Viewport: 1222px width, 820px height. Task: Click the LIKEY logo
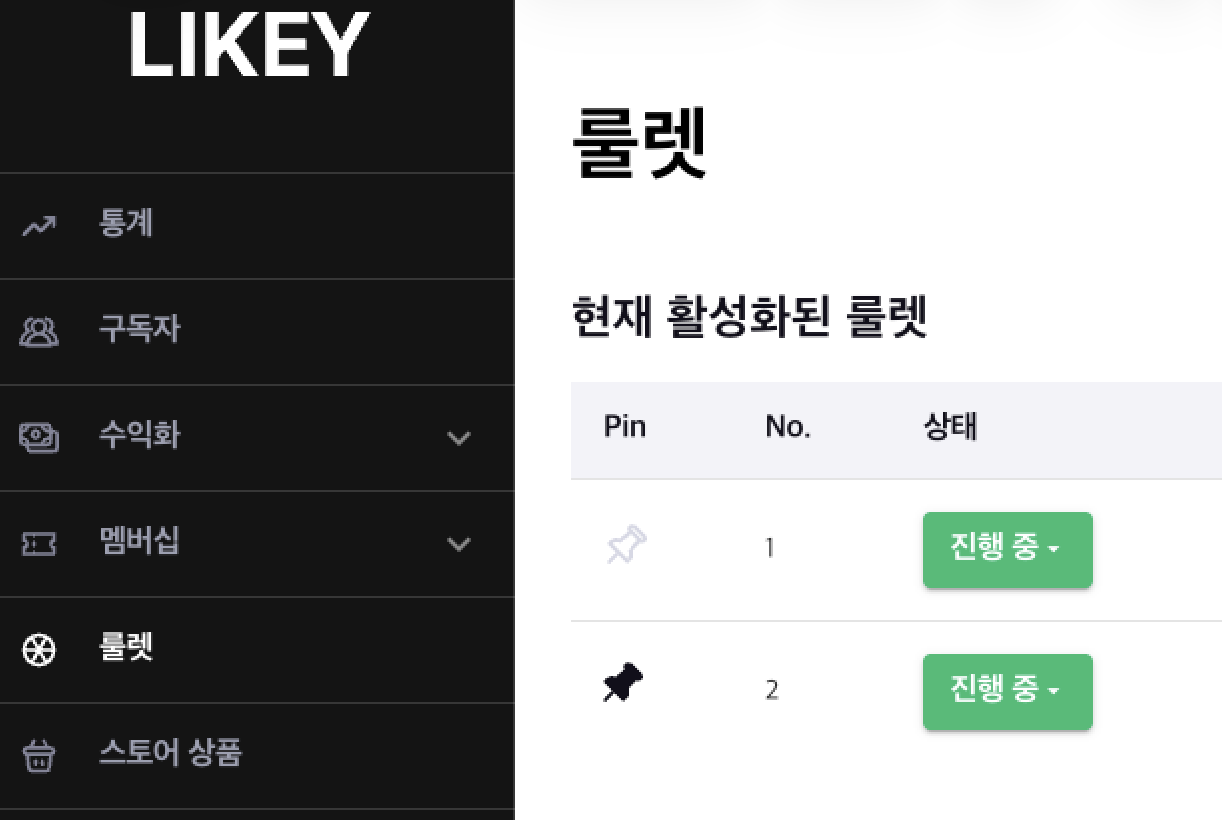249,45
